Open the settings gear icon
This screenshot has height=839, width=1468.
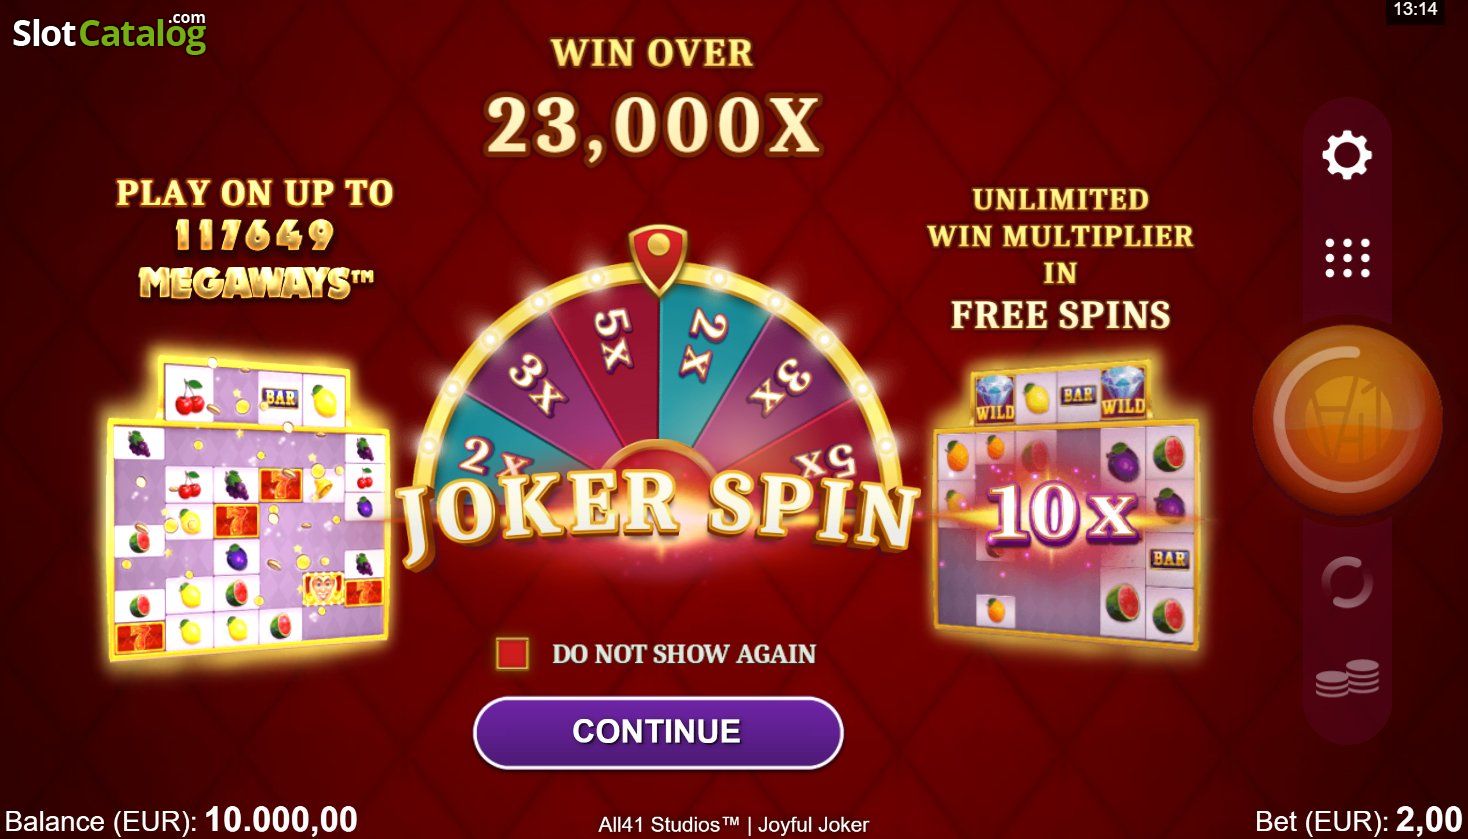[1347, 155]
